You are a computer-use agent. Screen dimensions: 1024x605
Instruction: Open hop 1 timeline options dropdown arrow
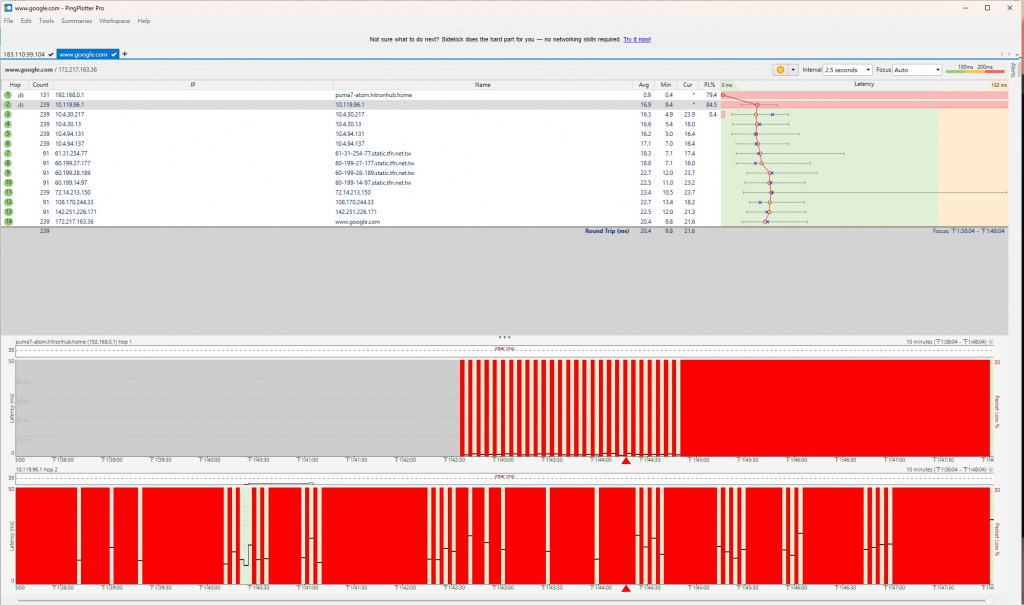(991, 342)
